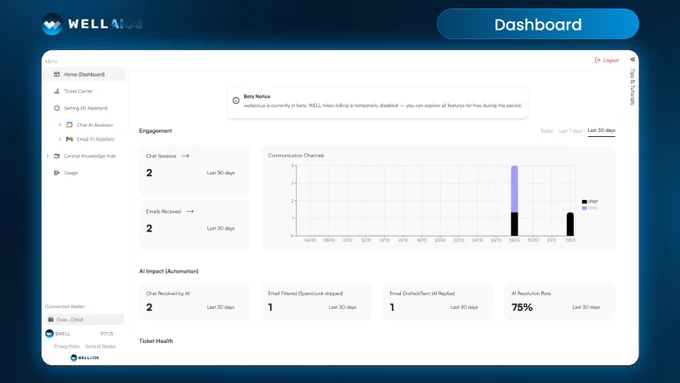Click the purple mail legend swatch
The image size is (680, 383).
click(585, 208)
